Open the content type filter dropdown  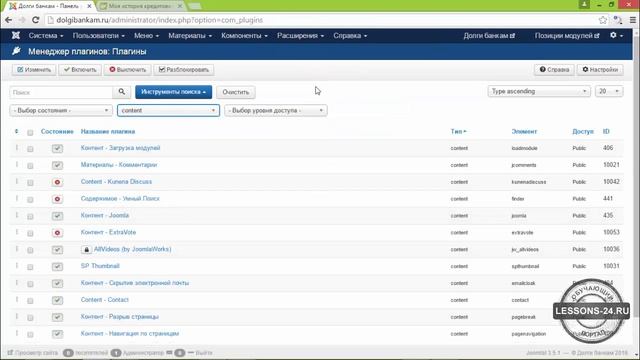168,111
